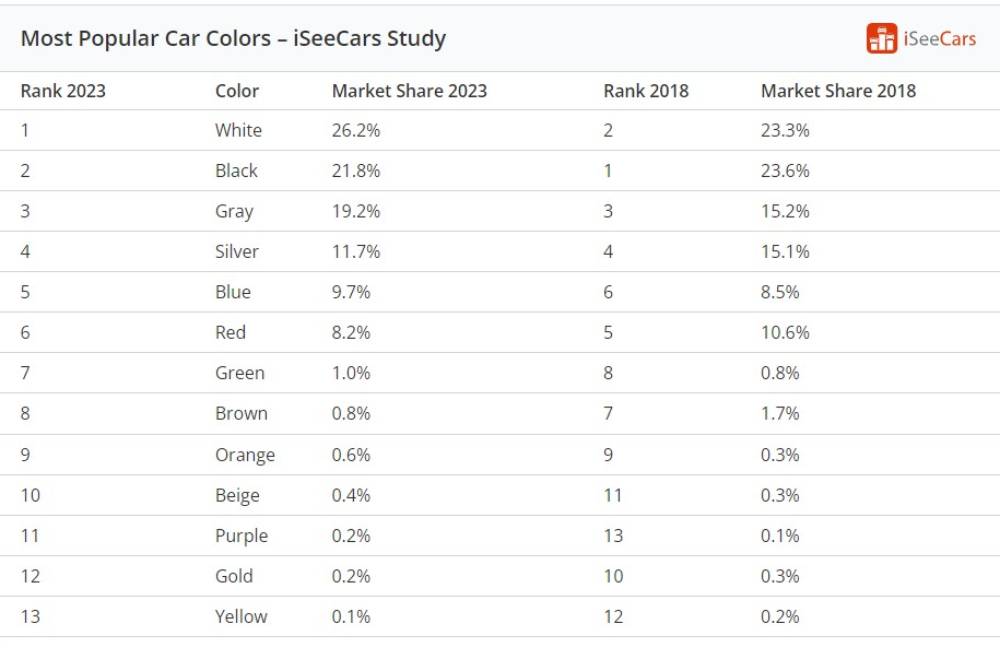Select the Gray color cell
Screen dimensions: 1000x667
pyautogui.click(x=234, y=211)
